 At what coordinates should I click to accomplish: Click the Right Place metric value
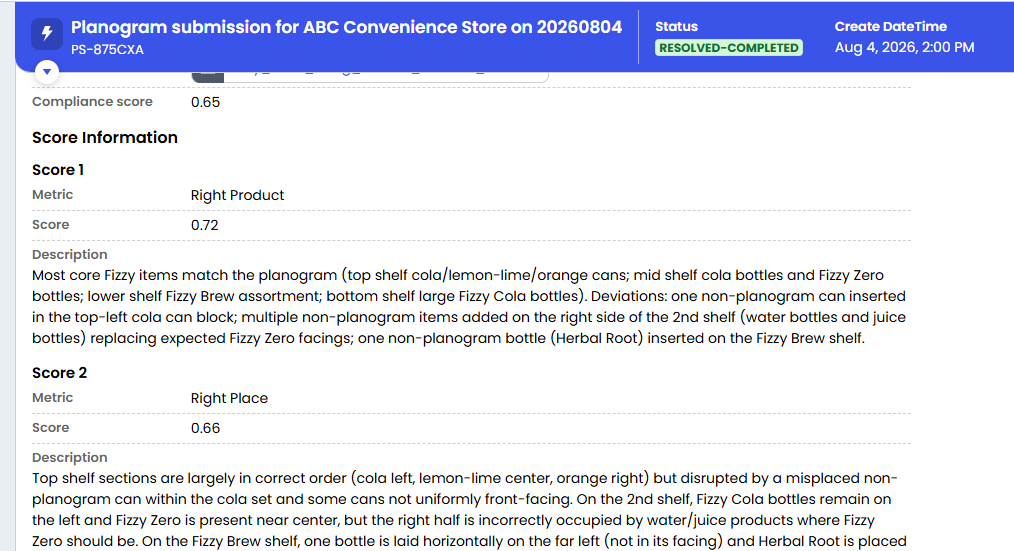click(x=229, y=398)
